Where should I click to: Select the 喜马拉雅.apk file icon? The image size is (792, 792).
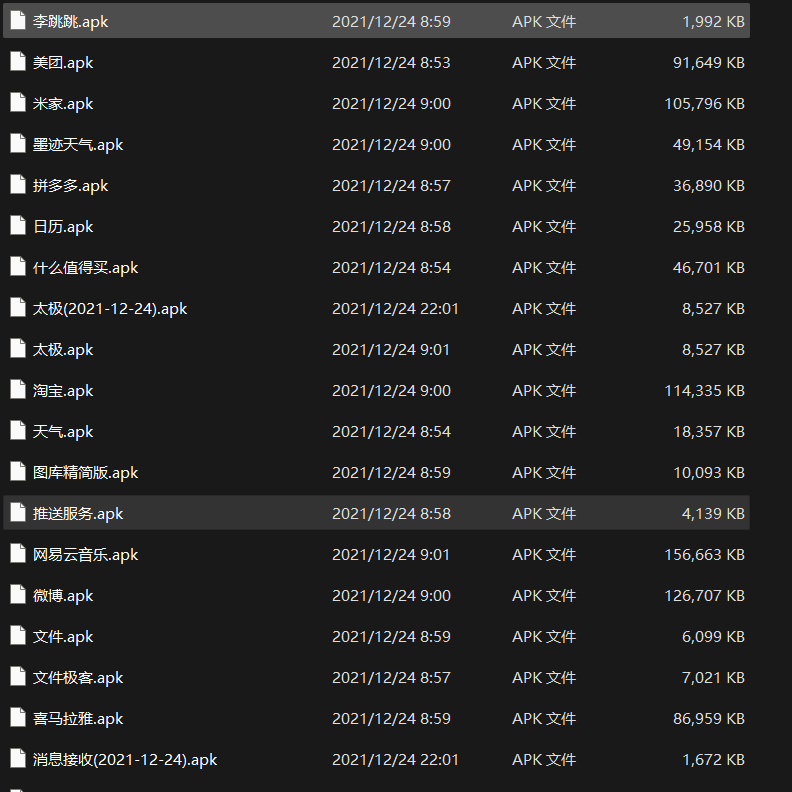tap(17, 718)
